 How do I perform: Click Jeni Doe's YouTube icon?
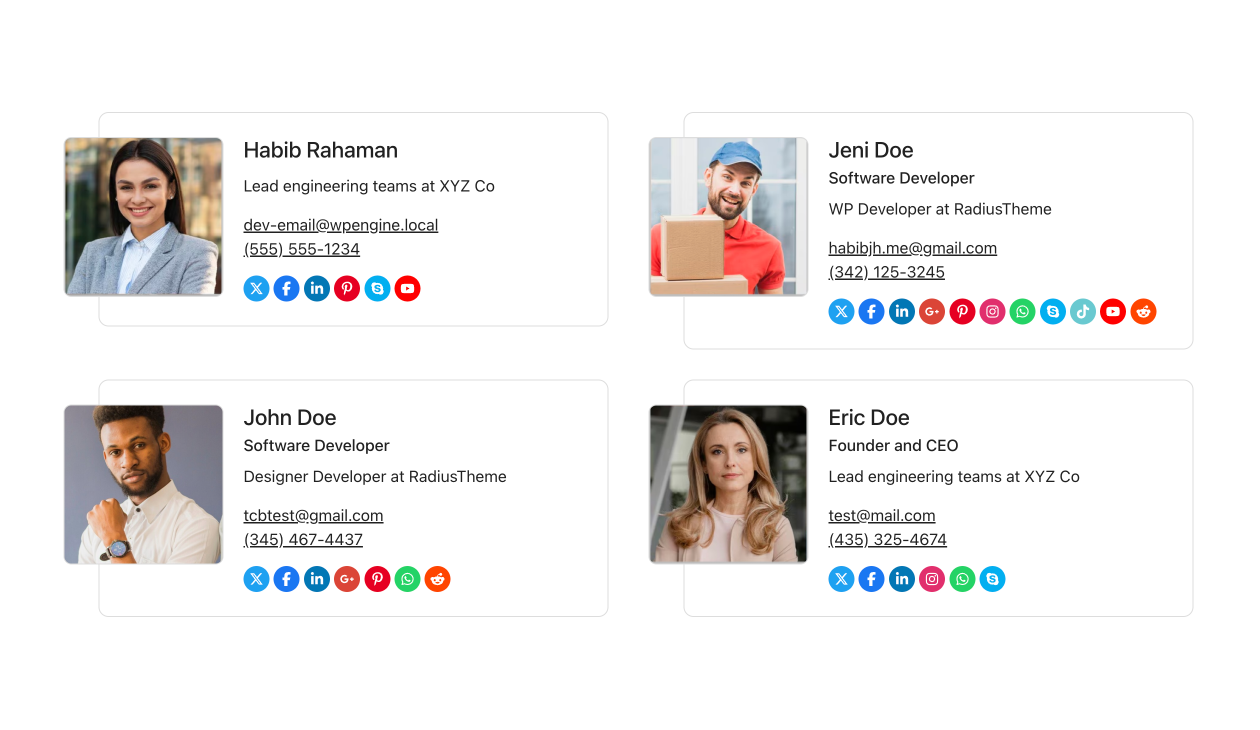pos(1113,312)
